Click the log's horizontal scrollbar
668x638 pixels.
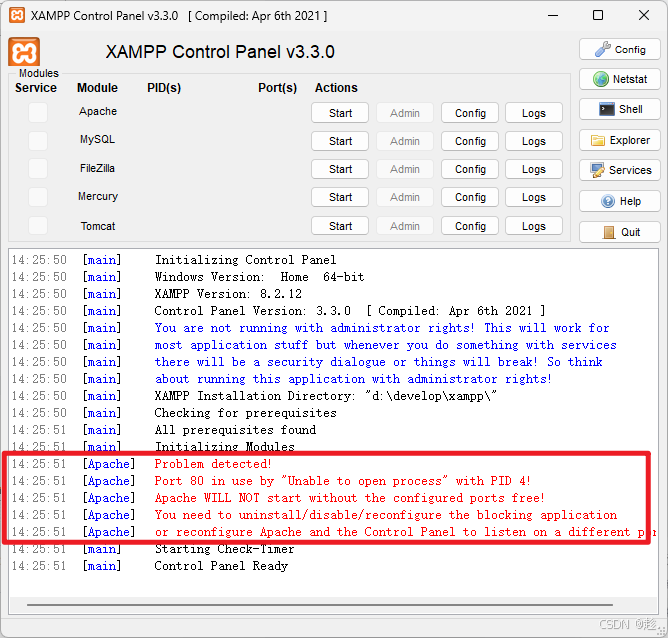click(x=320, y=604)
